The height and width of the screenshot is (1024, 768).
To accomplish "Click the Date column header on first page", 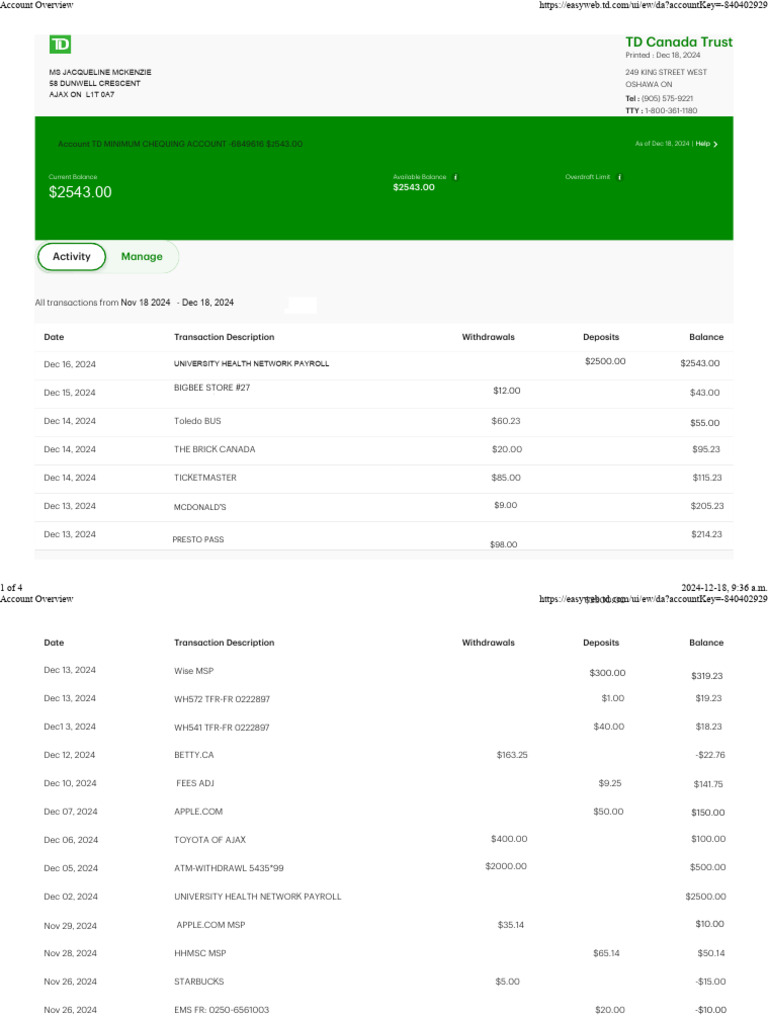I will point(54,337).
